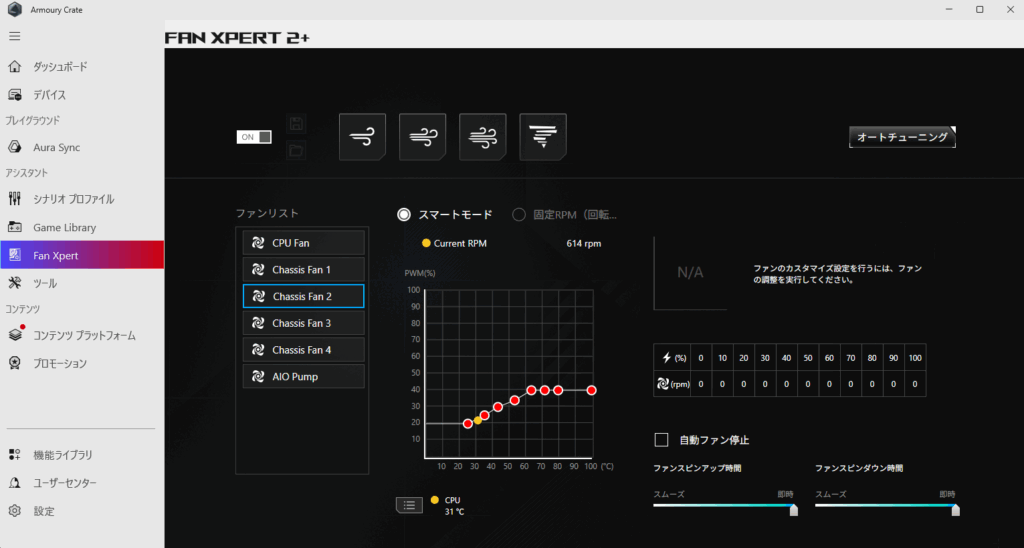
Task: Open the hamburger navigation menu
Action: [14, 37]
